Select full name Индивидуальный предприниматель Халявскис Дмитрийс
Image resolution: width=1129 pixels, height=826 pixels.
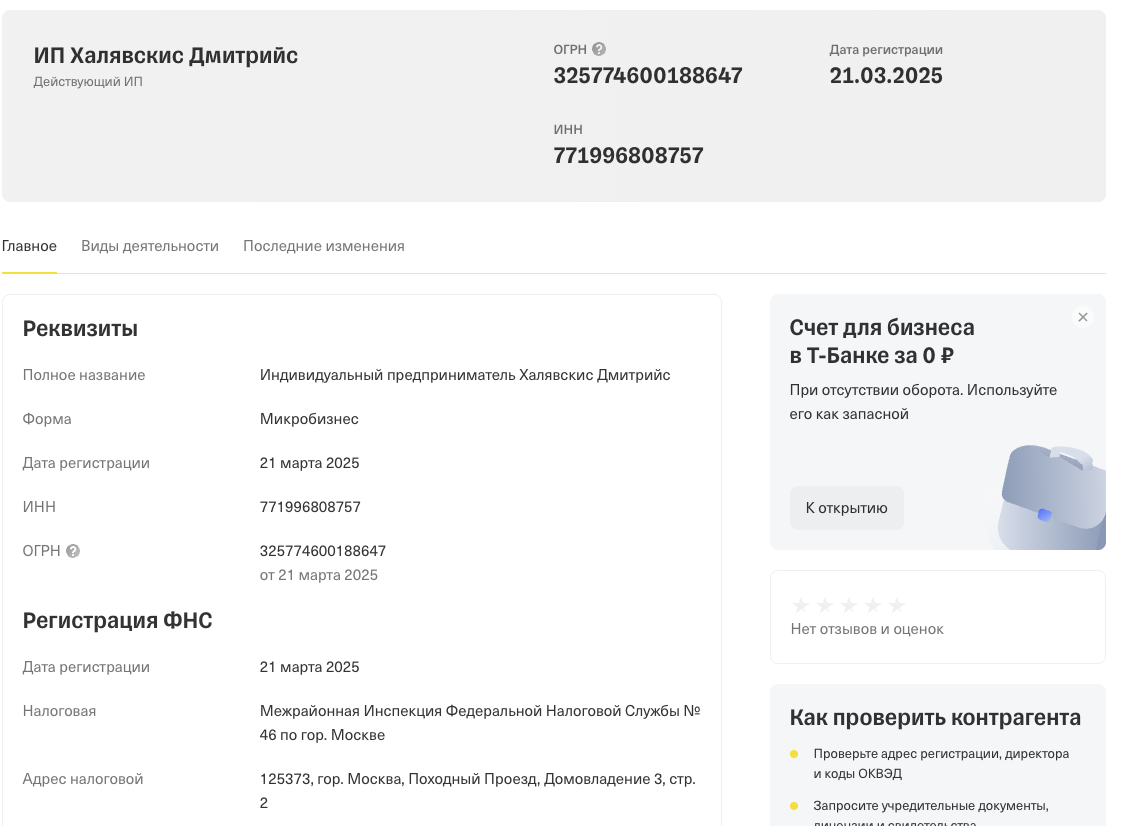tap(464, 375)
